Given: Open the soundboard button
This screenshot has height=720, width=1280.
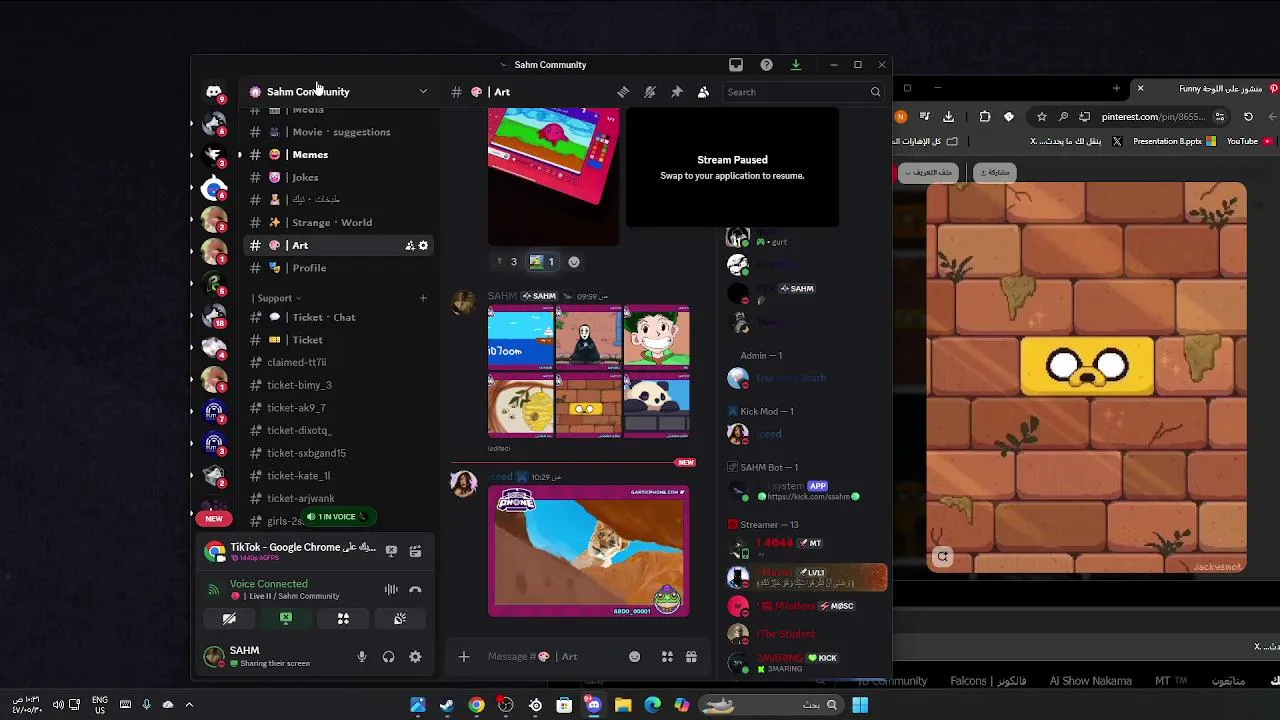Looking at the screenshot, I should pos(400,619).
